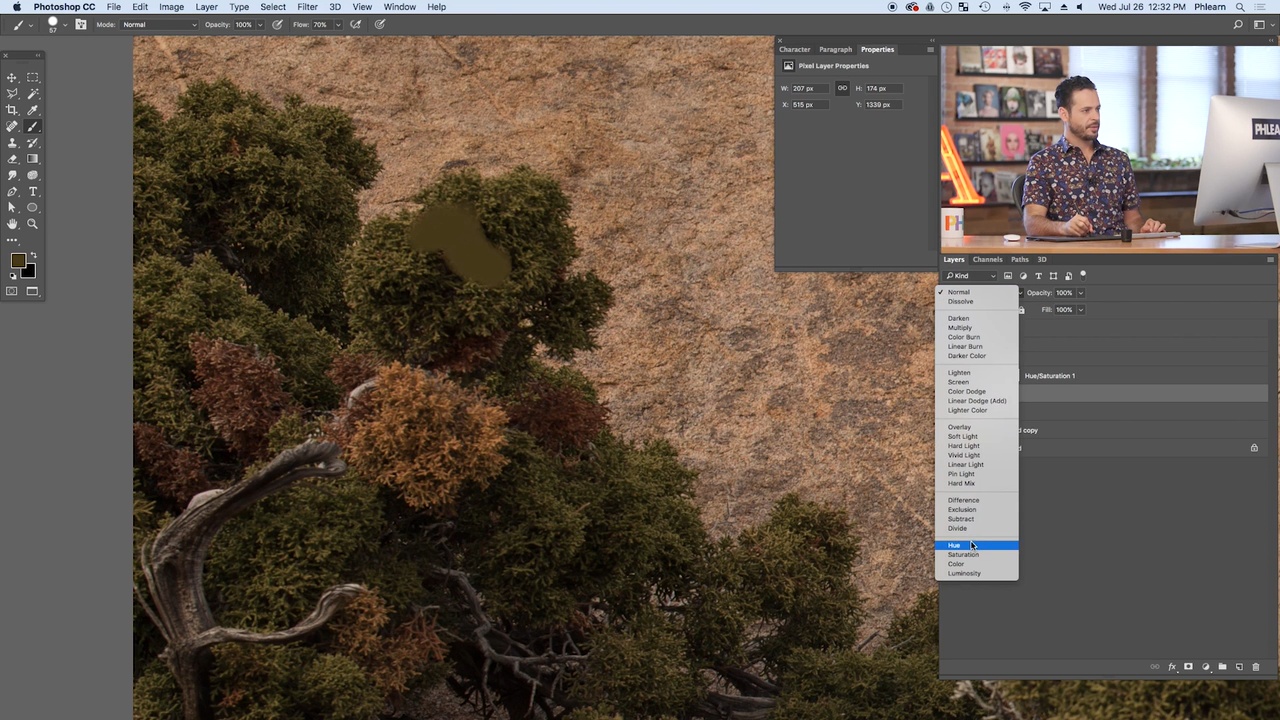Choose Luminosity blend mode

(977, 573)
